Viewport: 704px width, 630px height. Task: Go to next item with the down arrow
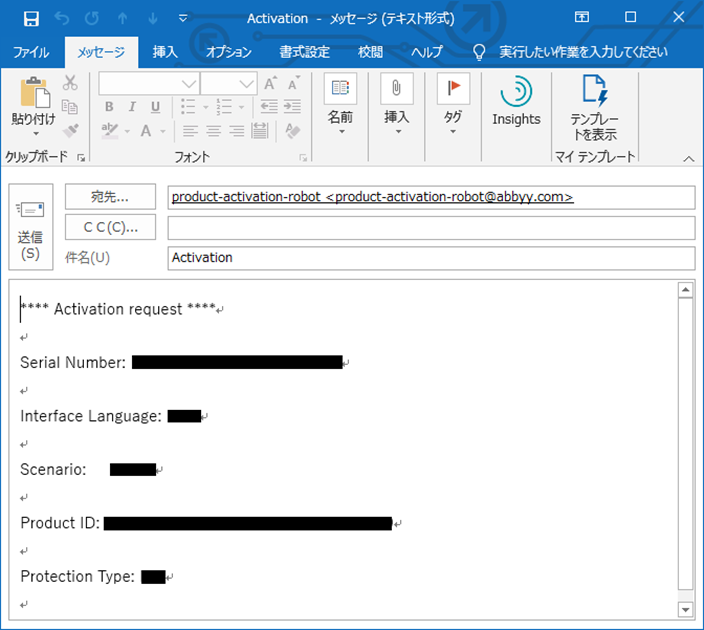pyautogui.click(x=153, y=18)
